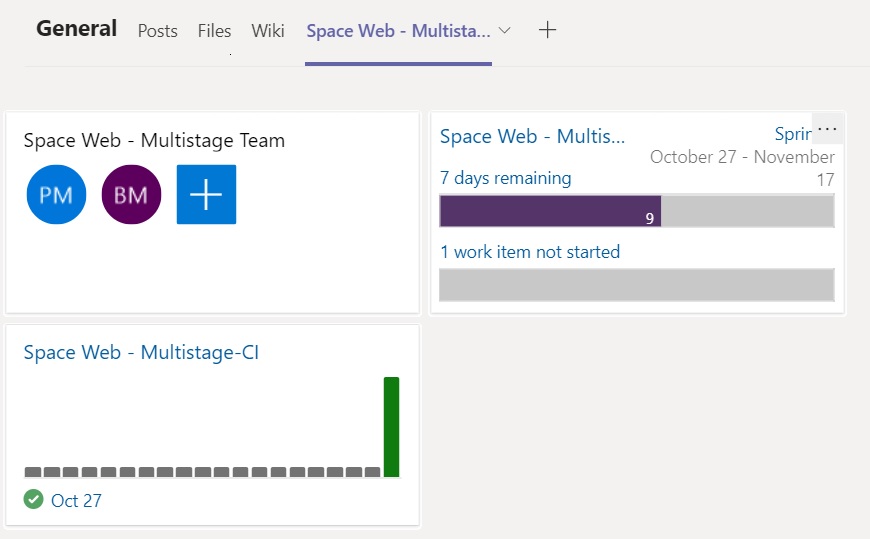Select the Space Web - Multista... tab
The height and width of the screenshot is (539, 870).
398,31
